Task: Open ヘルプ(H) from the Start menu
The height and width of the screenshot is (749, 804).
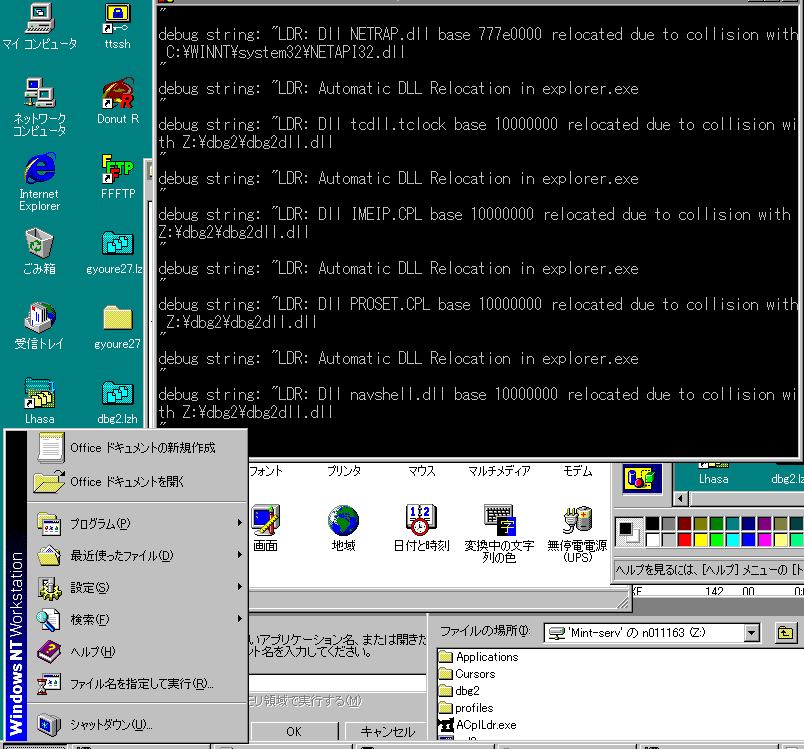Action: click(137, 651)
